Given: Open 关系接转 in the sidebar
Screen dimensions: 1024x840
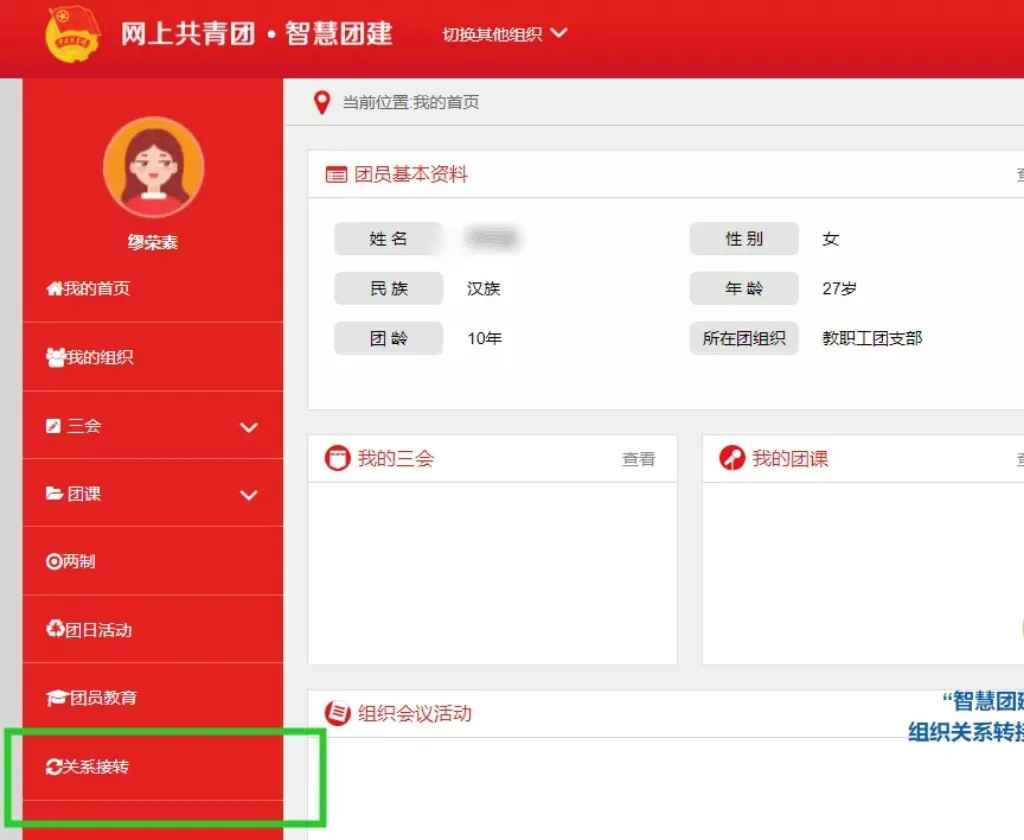Looking at the screenshot, I should [x=153, y=766].
